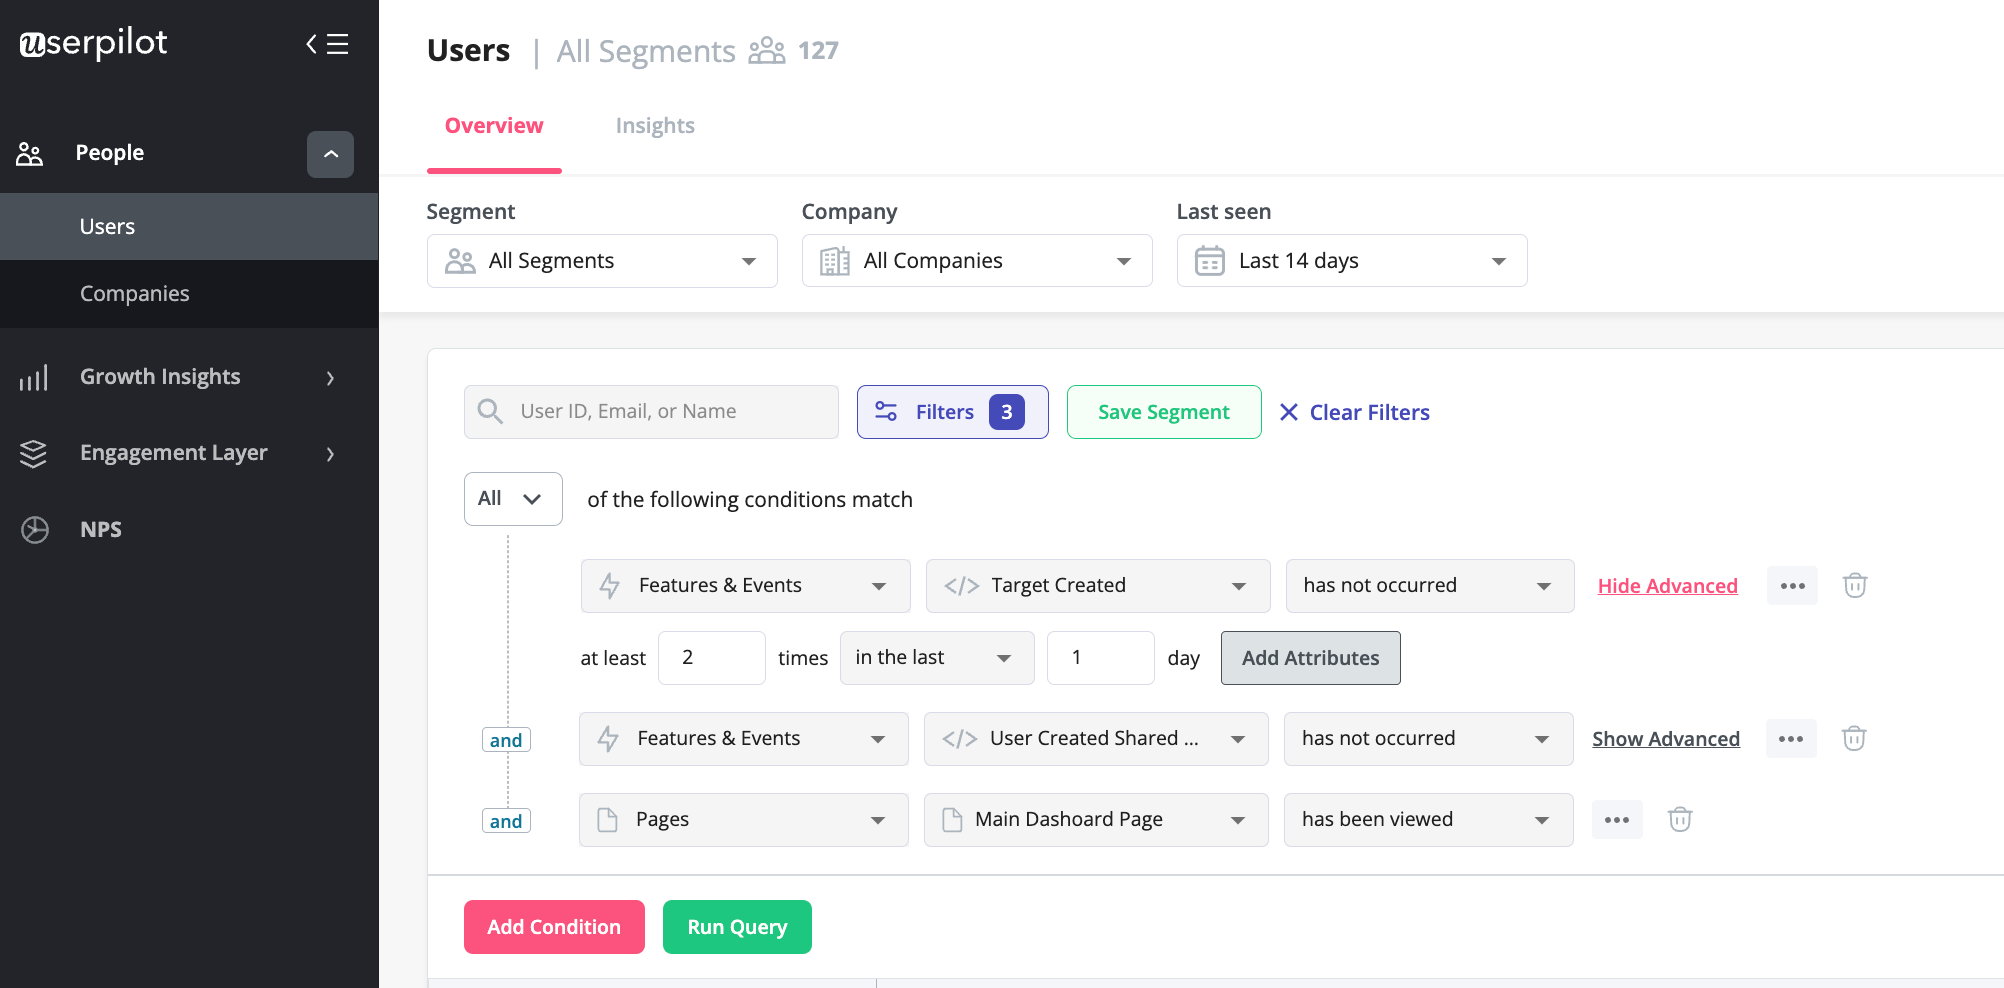Select the People icon in the sidebar
Viewport: 2004px width, 988px height.
[x=29, y=153]
